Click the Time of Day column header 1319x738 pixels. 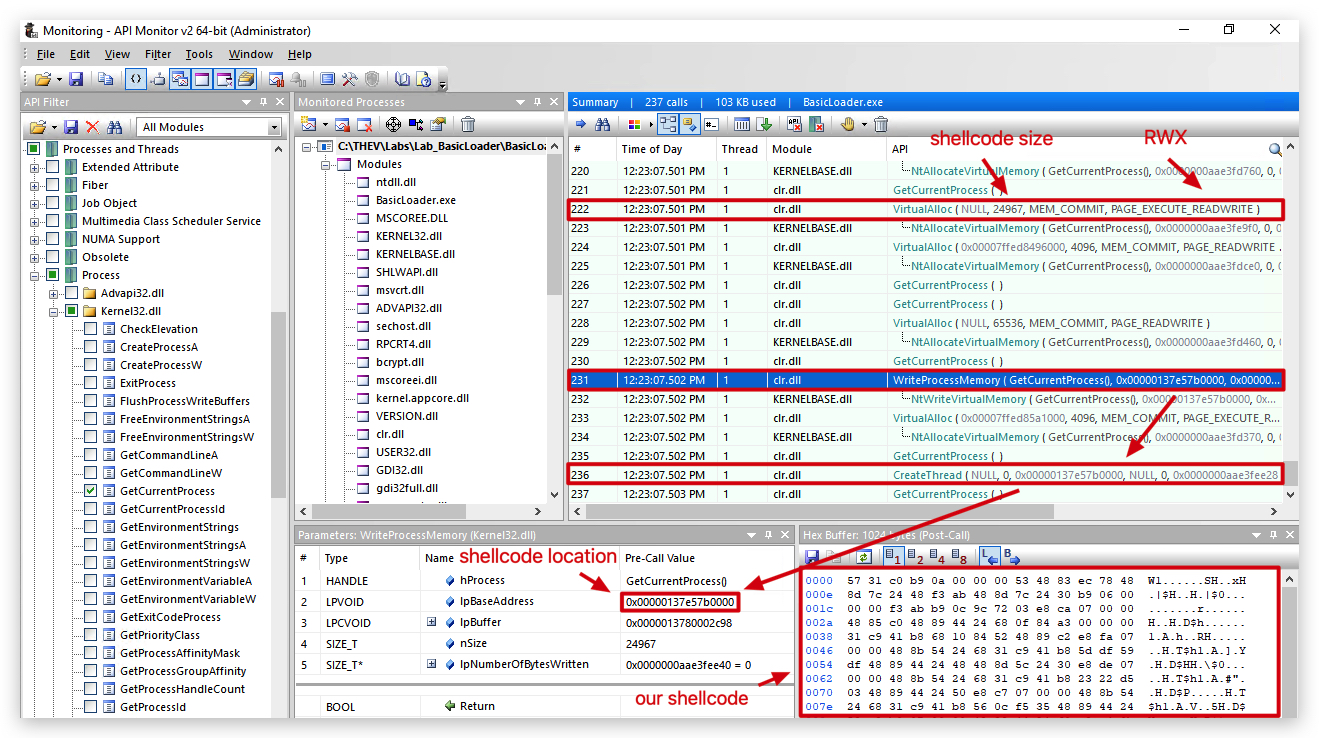tap(666, 149)
